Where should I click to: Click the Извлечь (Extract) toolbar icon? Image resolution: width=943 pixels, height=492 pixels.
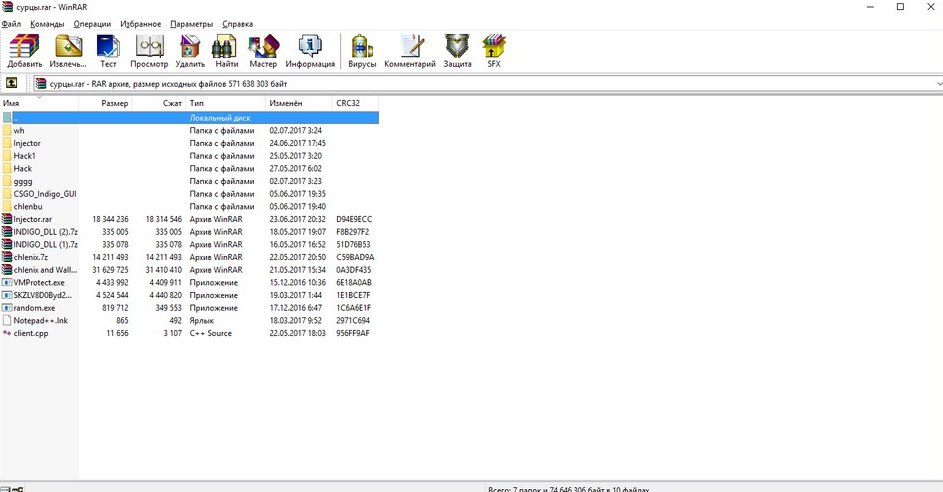(68, 51)
